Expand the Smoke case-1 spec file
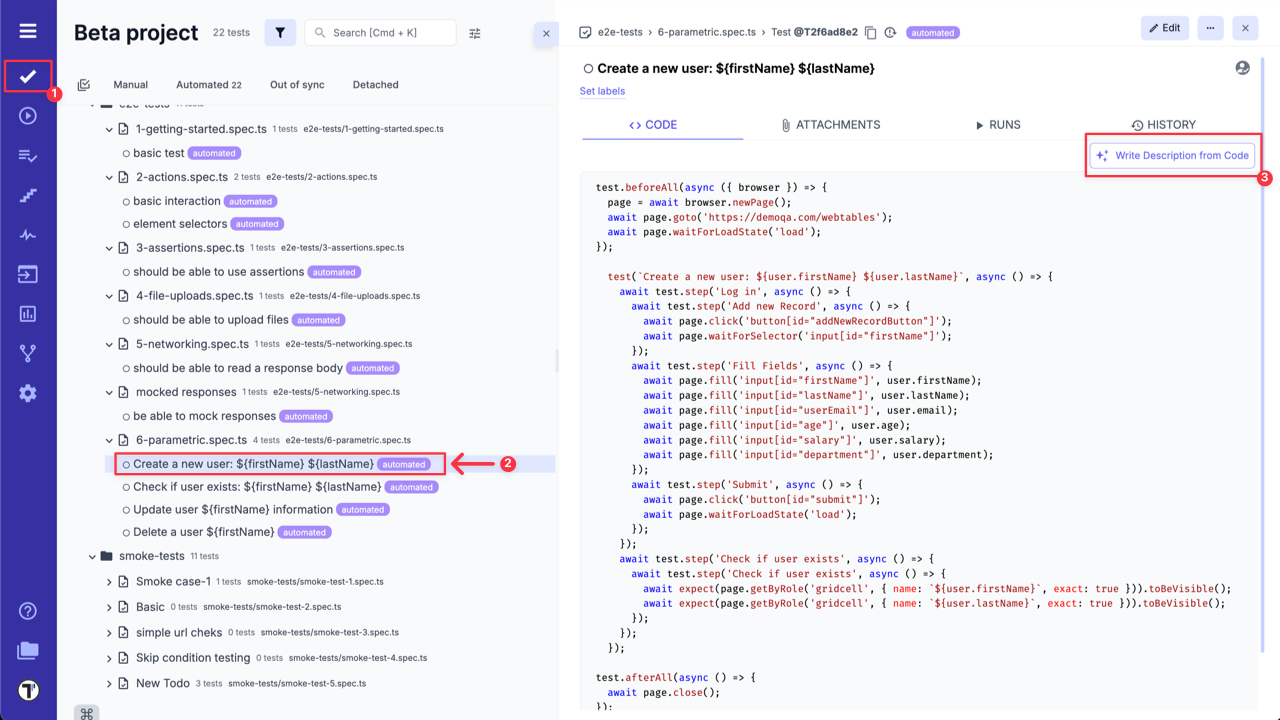Image resolution: width=1280 pixels, height=720 pixels. point(109,581)
